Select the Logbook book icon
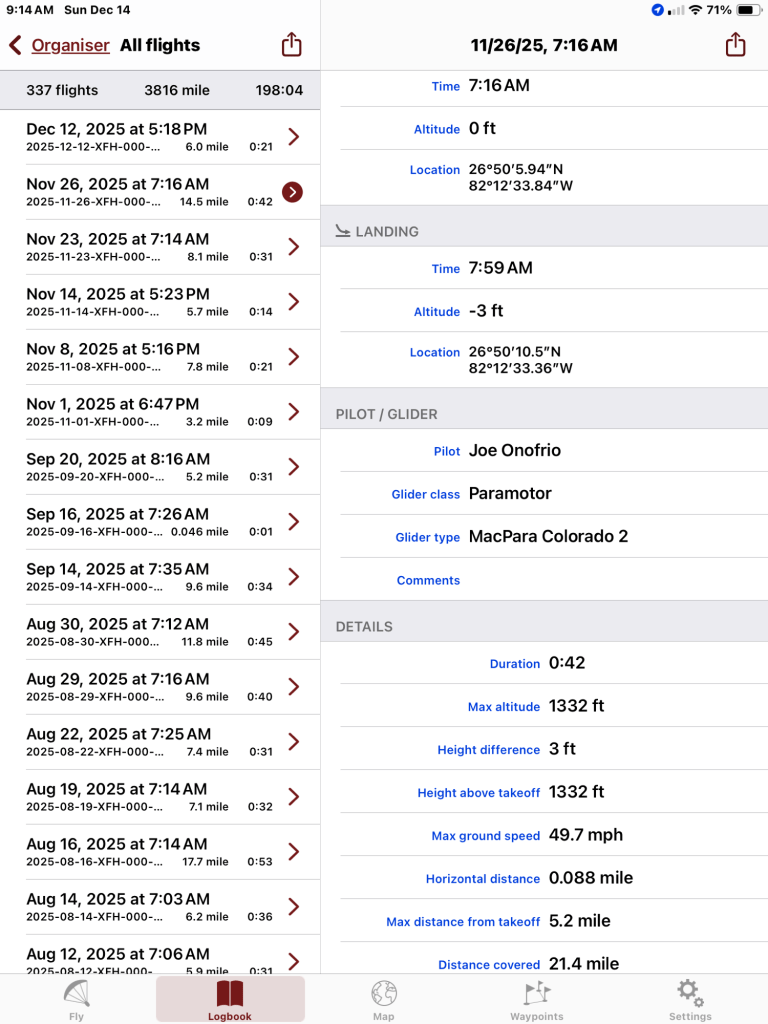 pyautogui.click(x=230, y=997)
